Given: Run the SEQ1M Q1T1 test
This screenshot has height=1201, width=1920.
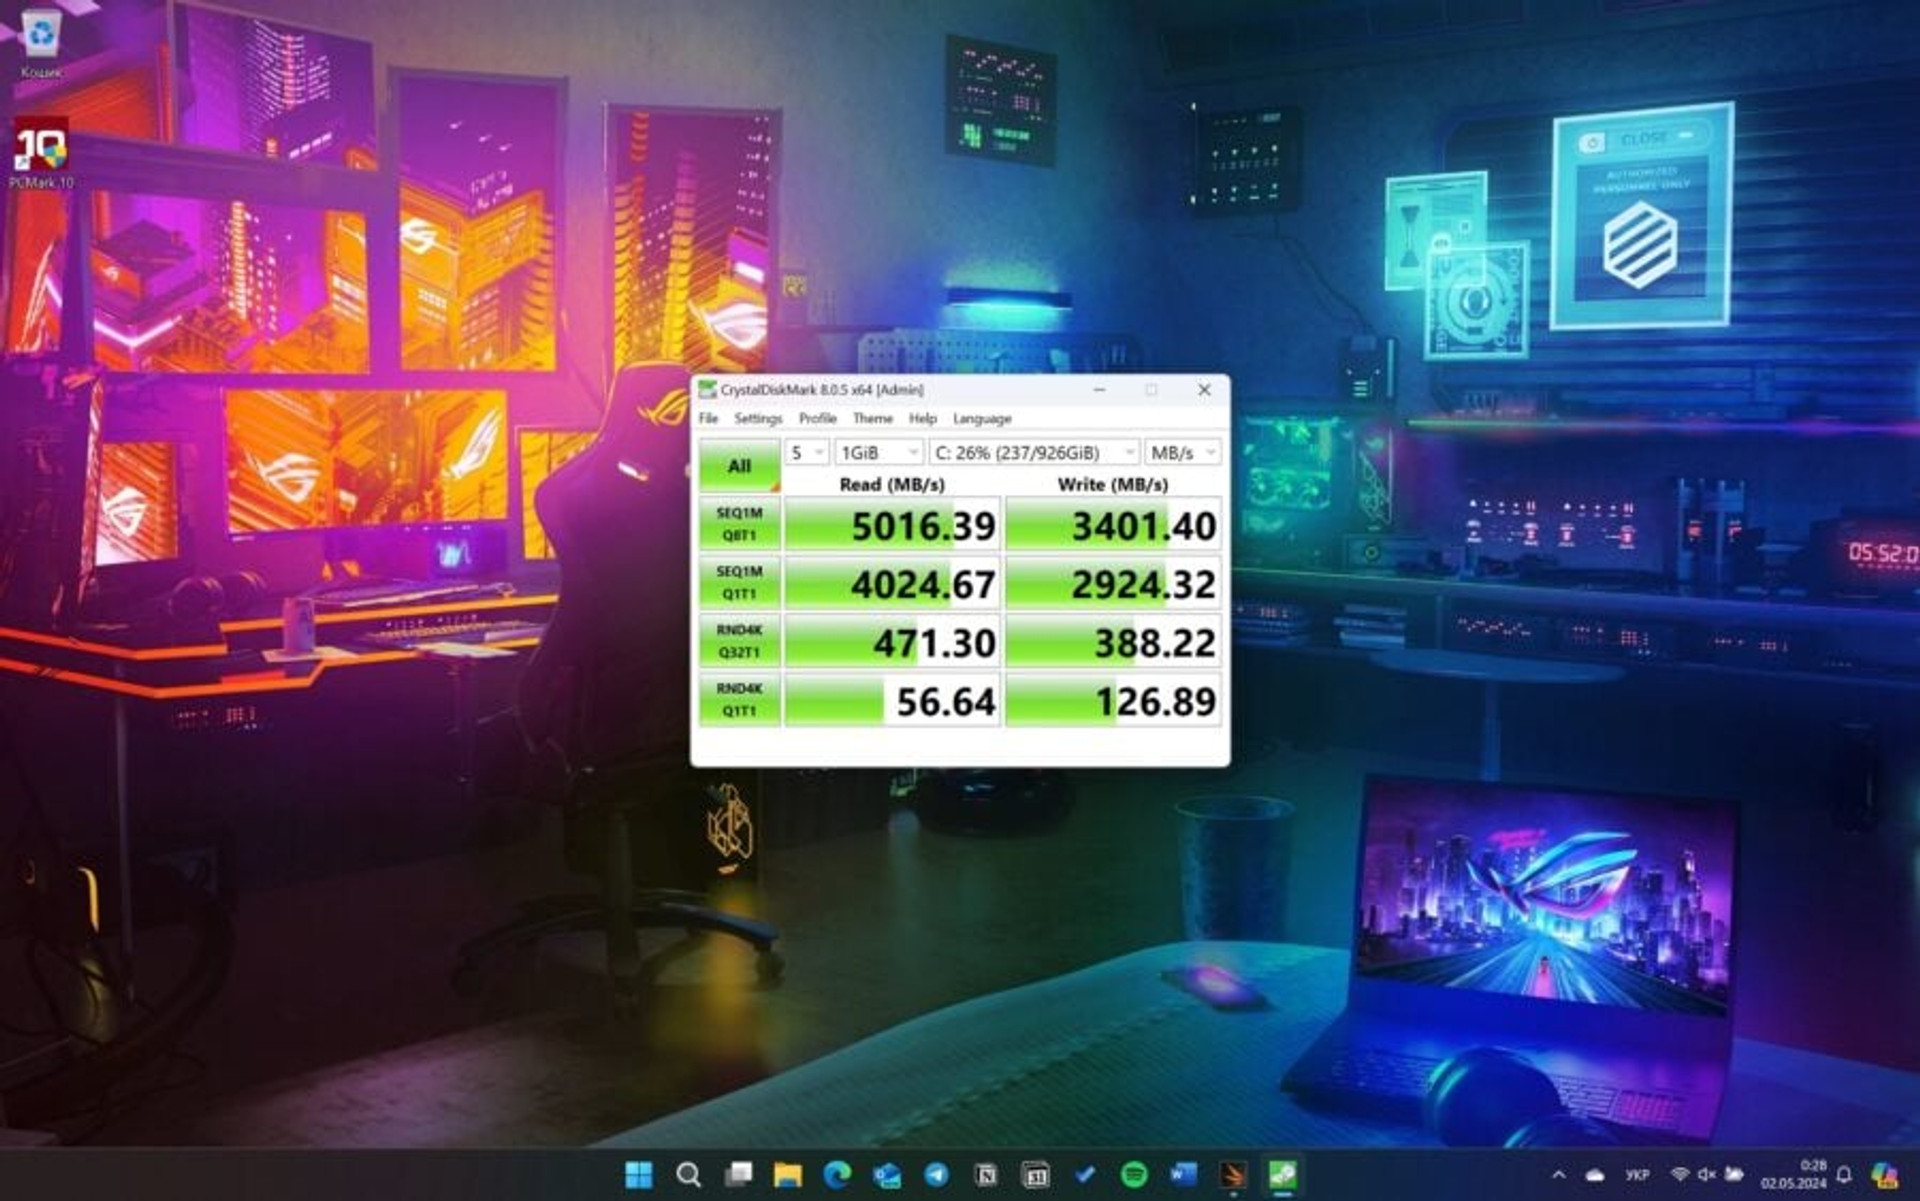Looking at the screenshot, I should [739, 582].
